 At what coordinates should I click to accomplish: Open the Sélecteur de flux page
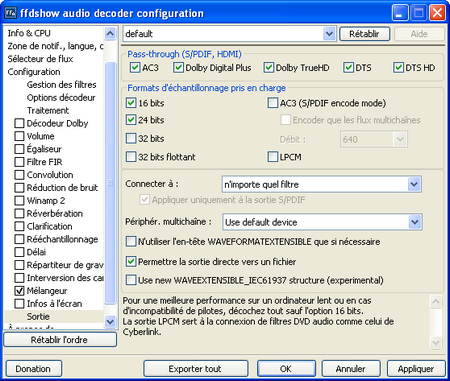(x=40, y=59)
